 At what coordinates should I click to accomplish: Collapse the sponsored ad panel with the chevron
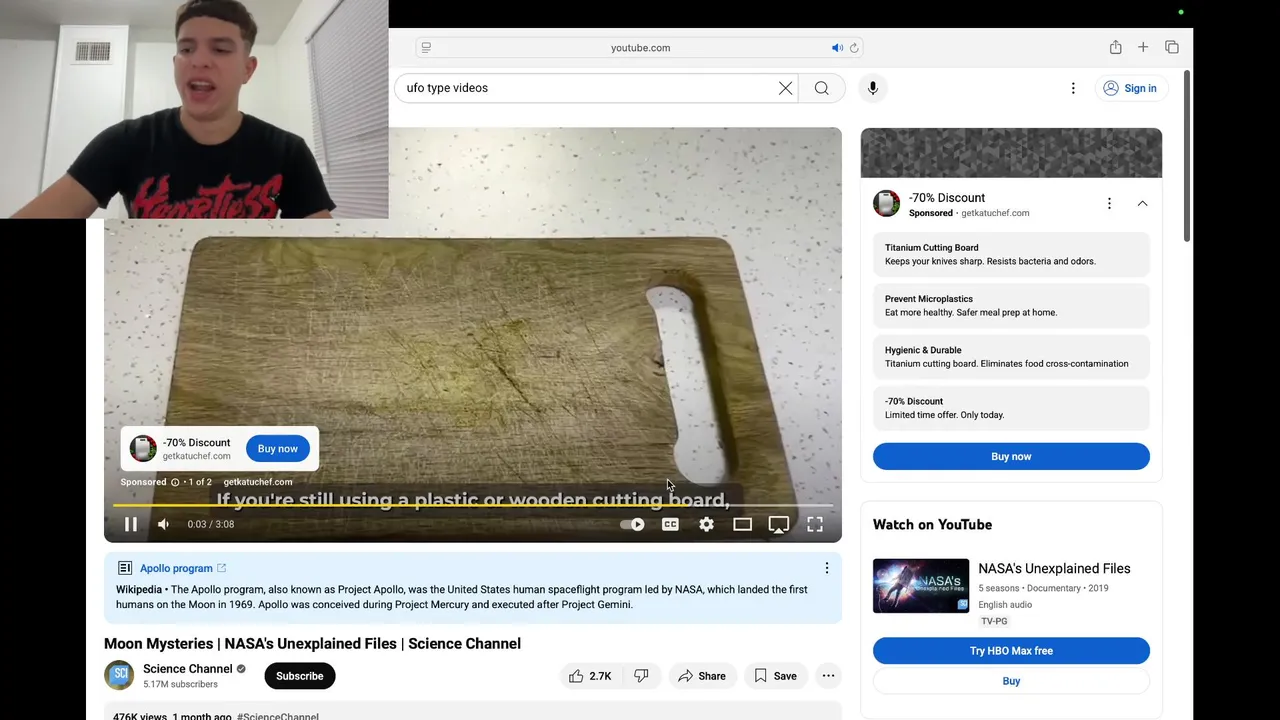click(x=1142, y=204)
